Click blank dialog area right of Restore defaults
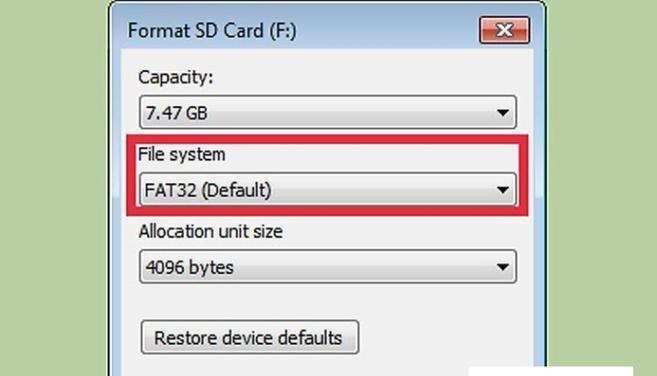657x376 pixels. (444, 337)
